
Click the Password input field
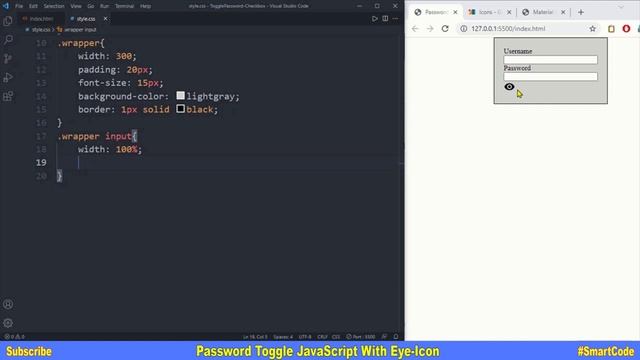pos(550,76)
